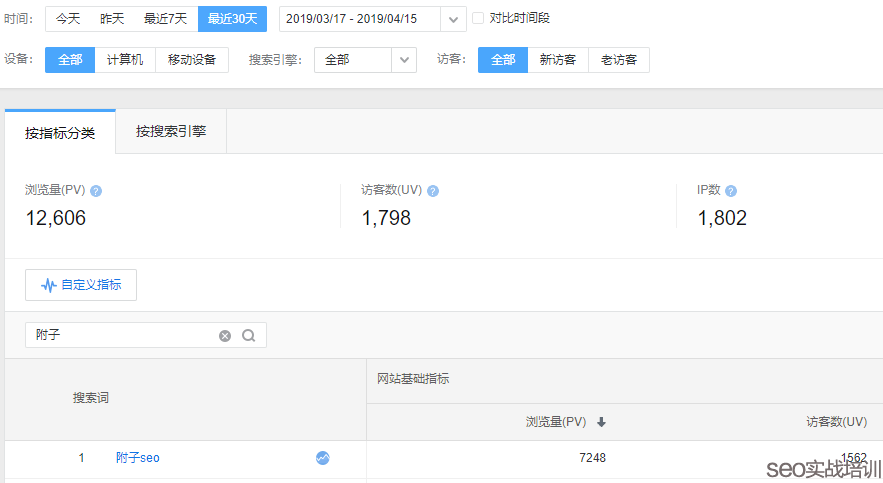Select the 新访客 visitor filter
883x483 pixels.
tap(557, 60)
